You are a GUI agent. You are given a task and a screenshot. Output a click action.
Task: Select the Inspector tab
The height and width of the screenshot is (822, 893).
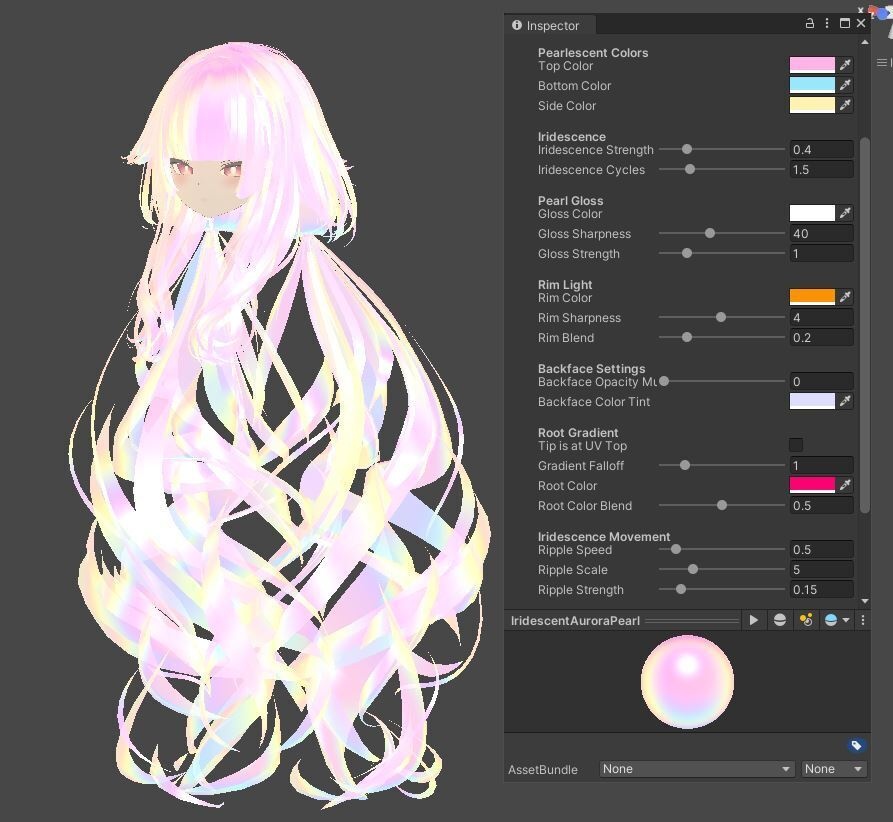[x=550, y=25]
